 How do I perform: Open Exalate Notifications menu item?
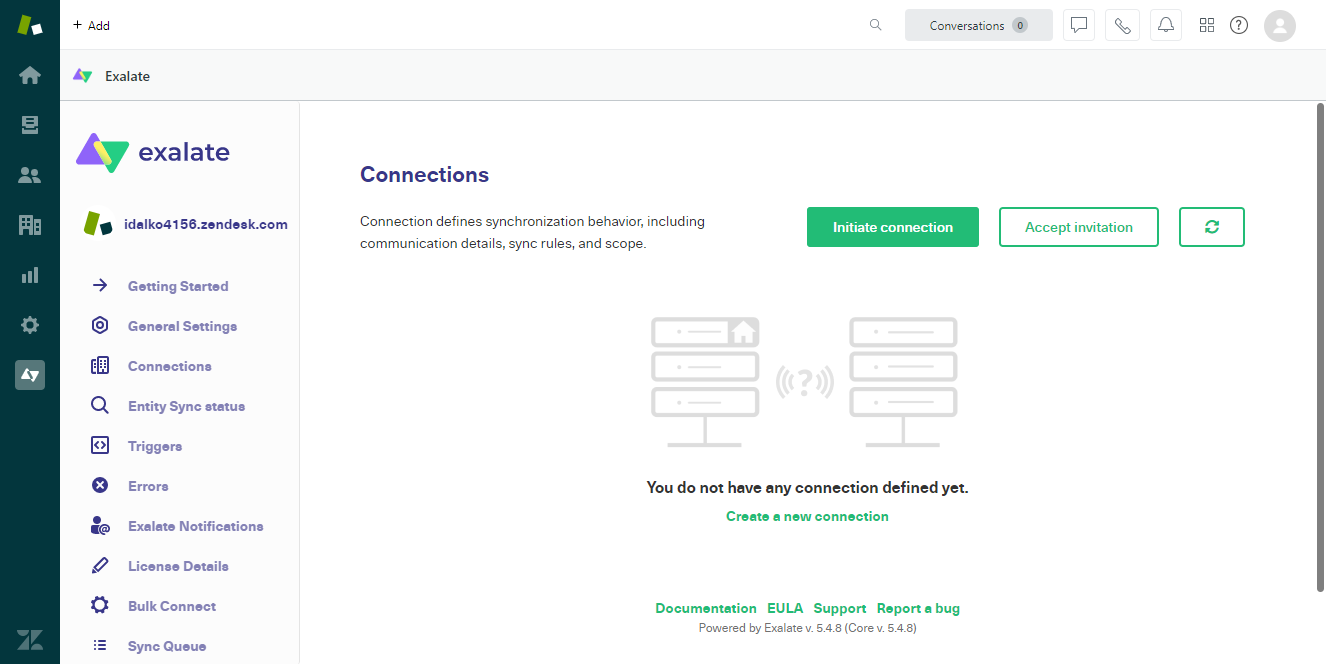tap(196, 526)
